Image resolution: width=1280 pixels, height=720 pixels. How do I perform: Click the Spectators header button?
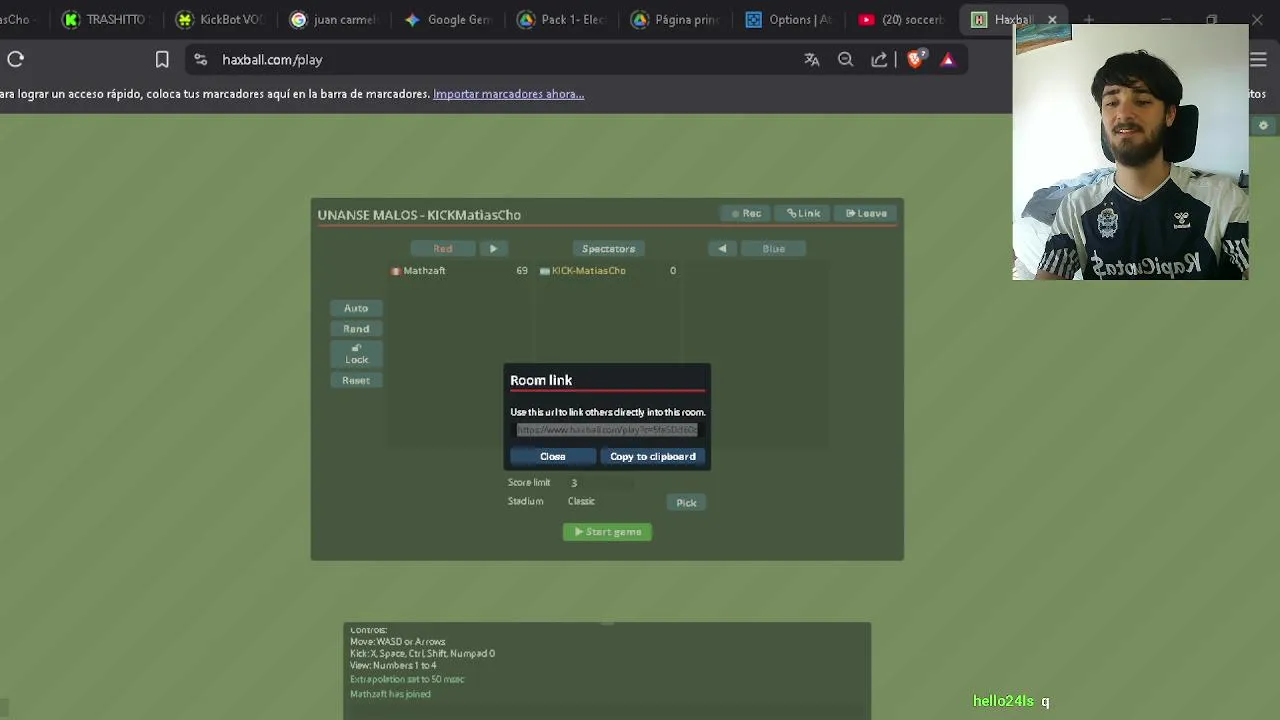tap(608, 248)
